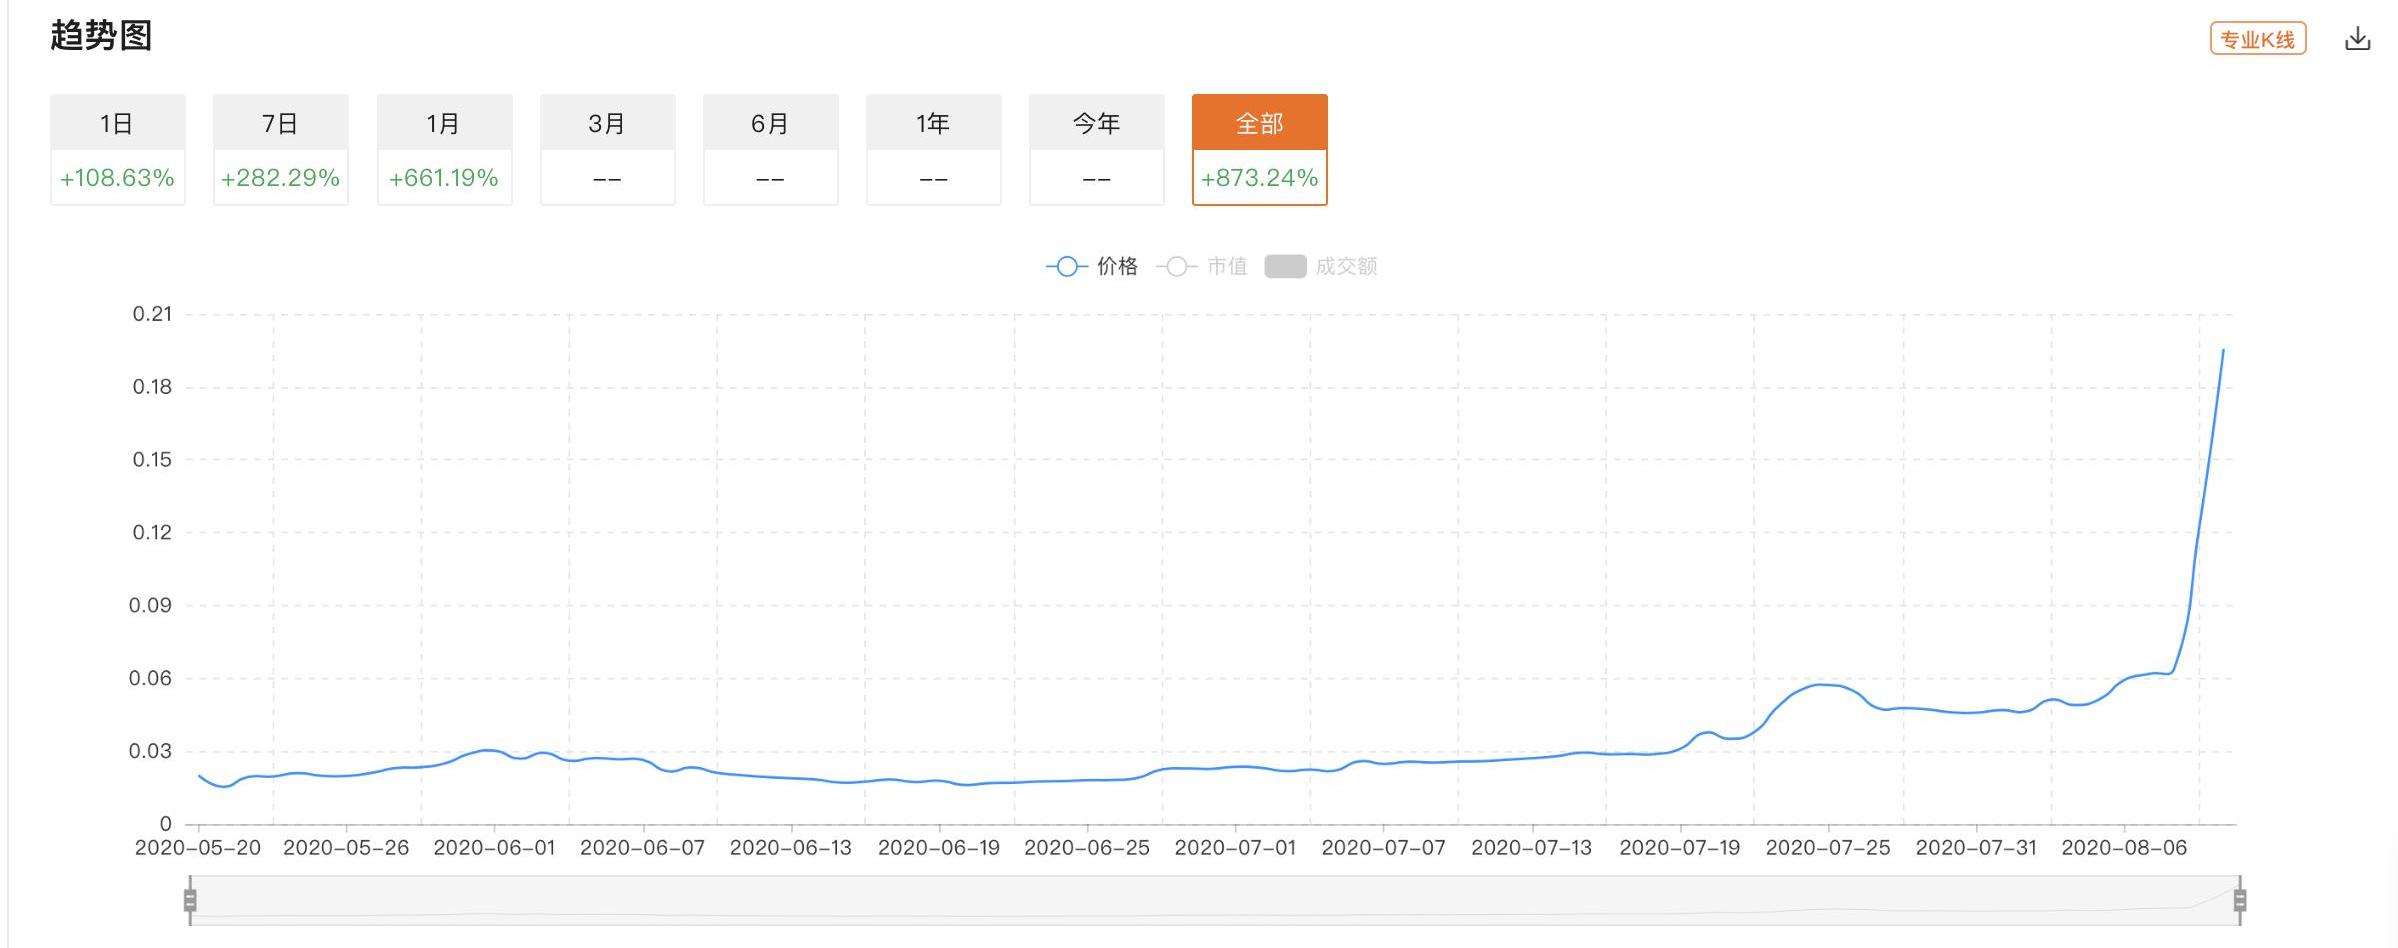Click the 市值 legend circle marker icon

click(1177, 267)
